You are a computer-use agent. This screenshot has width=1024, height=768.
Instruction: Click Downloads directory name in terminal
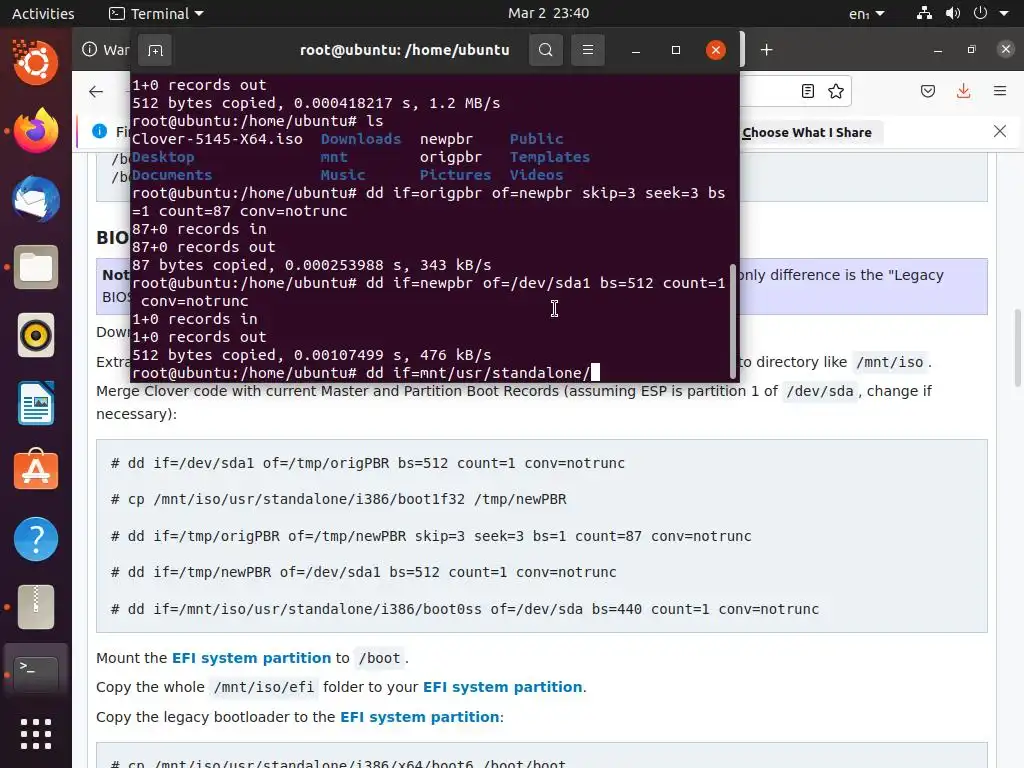coord(360,139)
